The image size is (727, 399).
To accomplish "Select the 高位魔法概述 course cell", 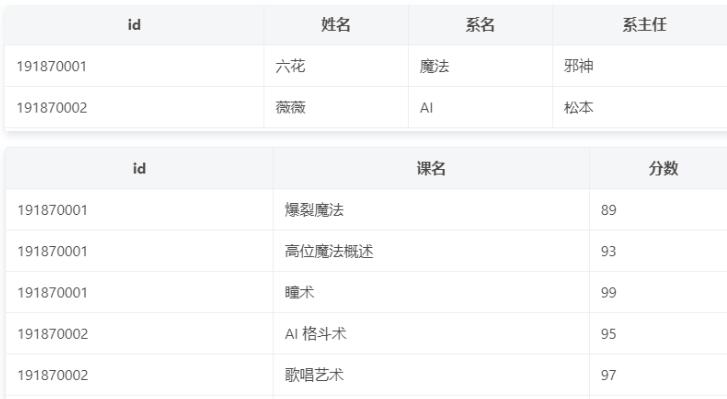I will (431, 251).
